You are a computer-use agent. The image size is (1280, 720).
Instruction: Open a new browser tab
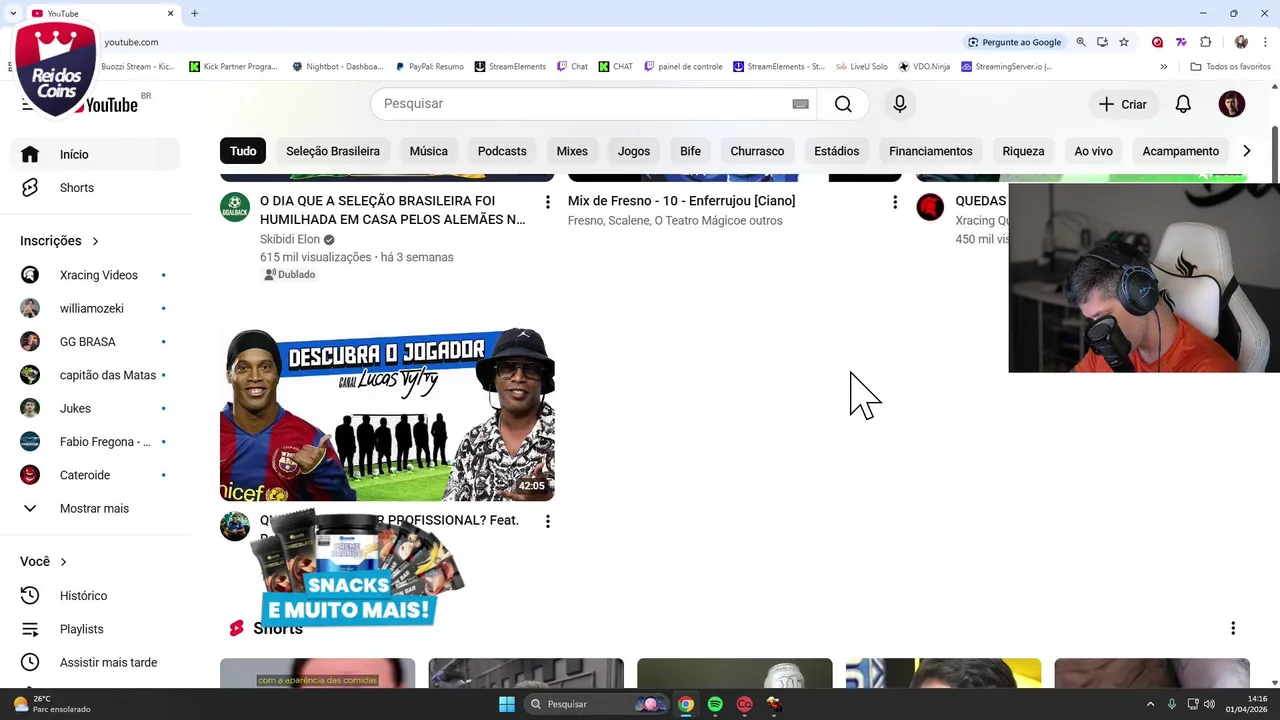(x=194, y=13)
